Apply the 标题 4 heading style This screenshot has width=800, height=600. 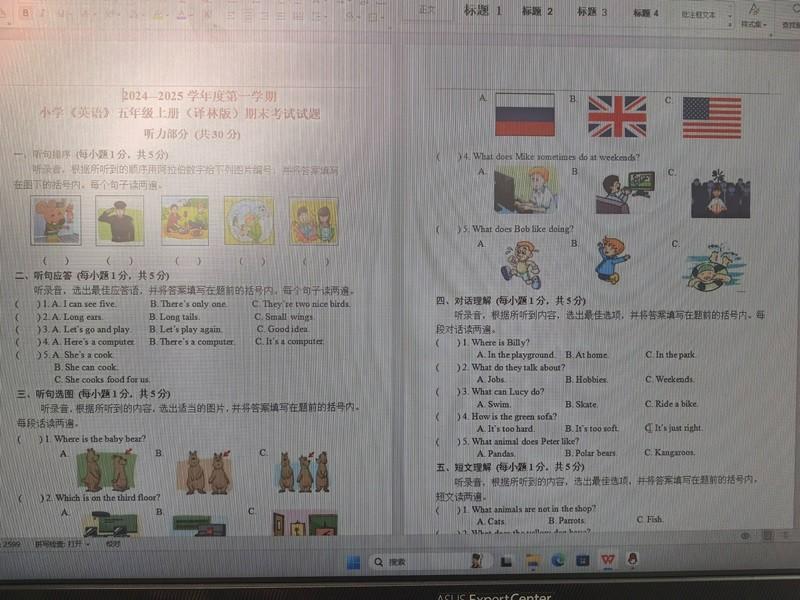(646, 13)
